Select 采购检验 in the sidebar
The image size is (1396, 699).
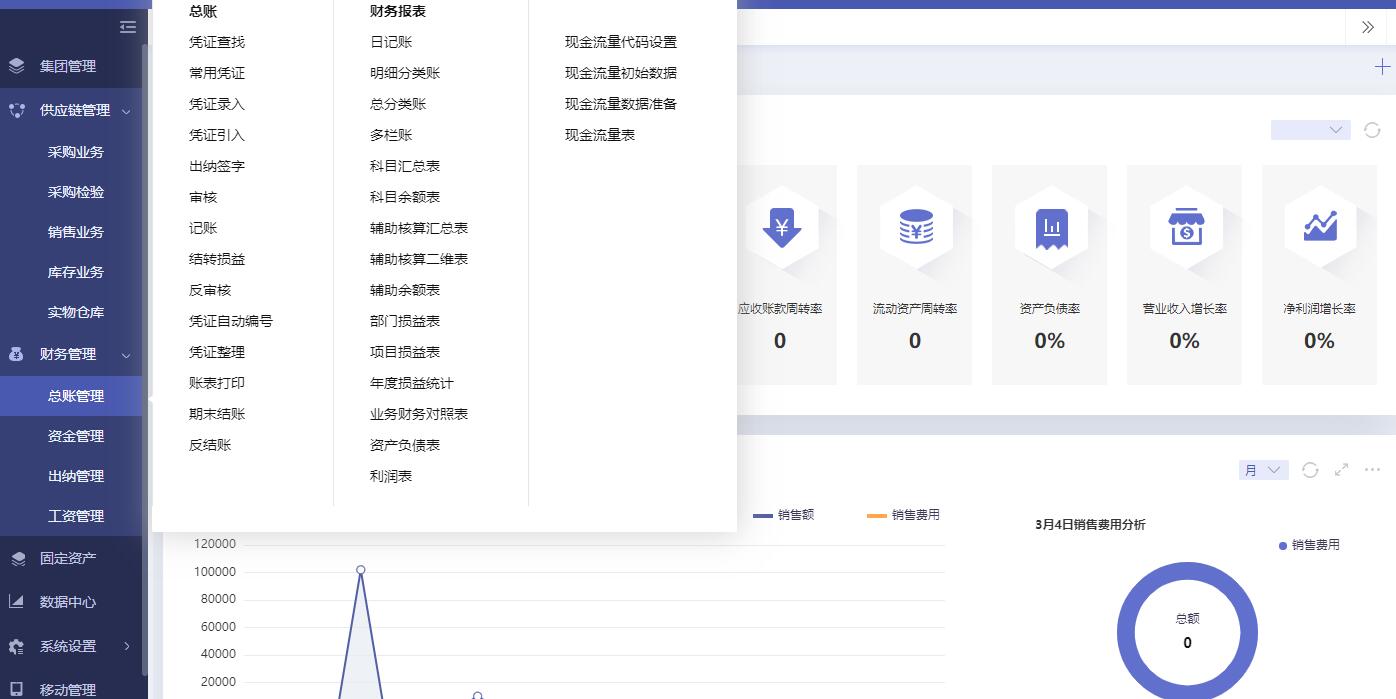[74, 192]
